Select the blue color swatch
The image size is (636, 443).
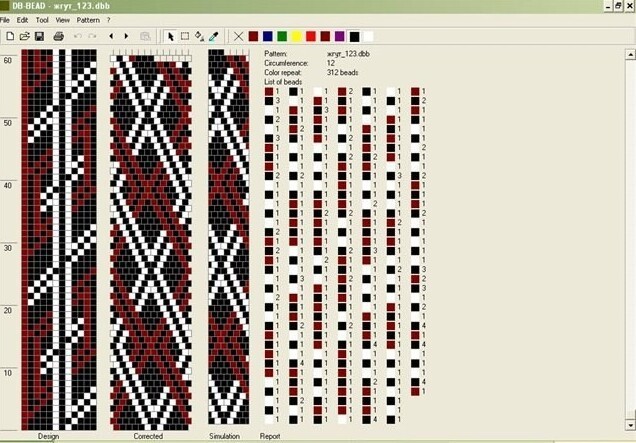267,36
